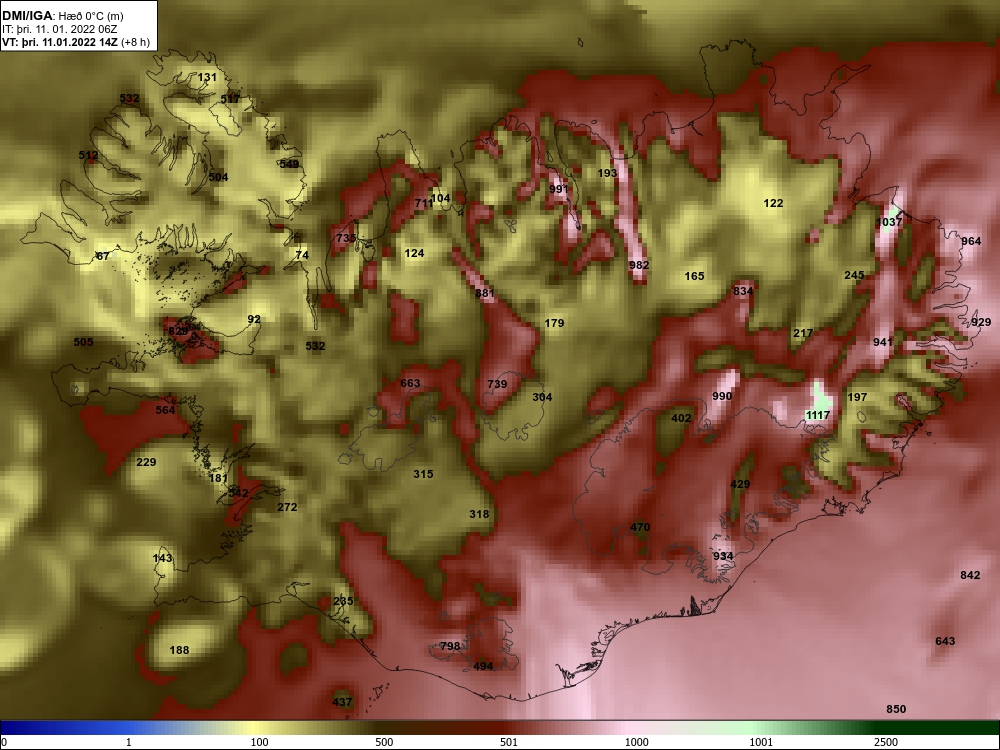This screenshot has width=1000, height=750.
Task: Click the 549 value on the map
Action: point(290,164)
